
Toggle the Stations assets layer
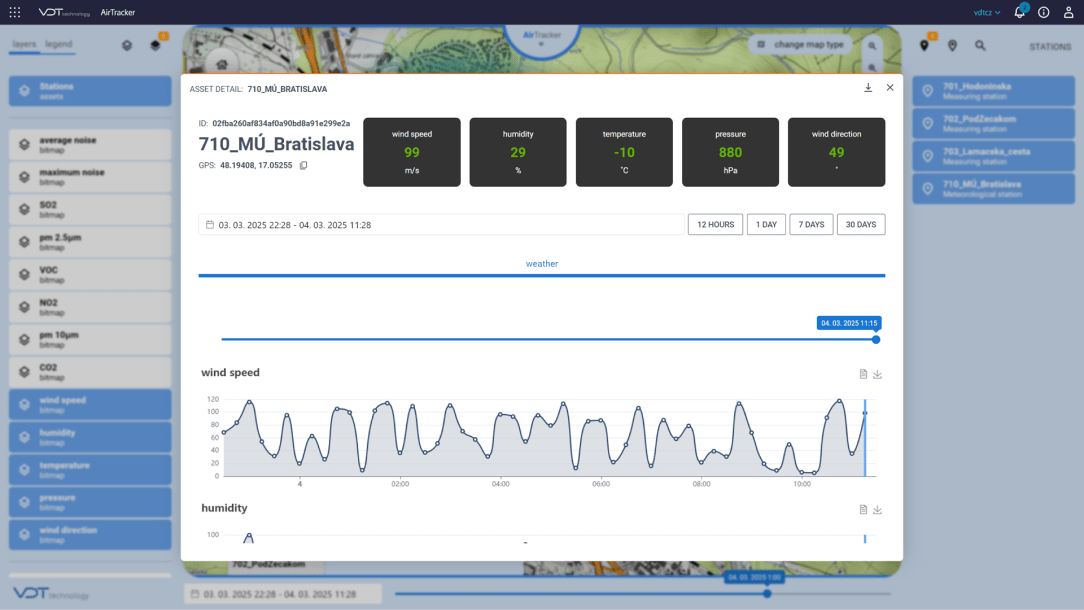coord(90,91)
